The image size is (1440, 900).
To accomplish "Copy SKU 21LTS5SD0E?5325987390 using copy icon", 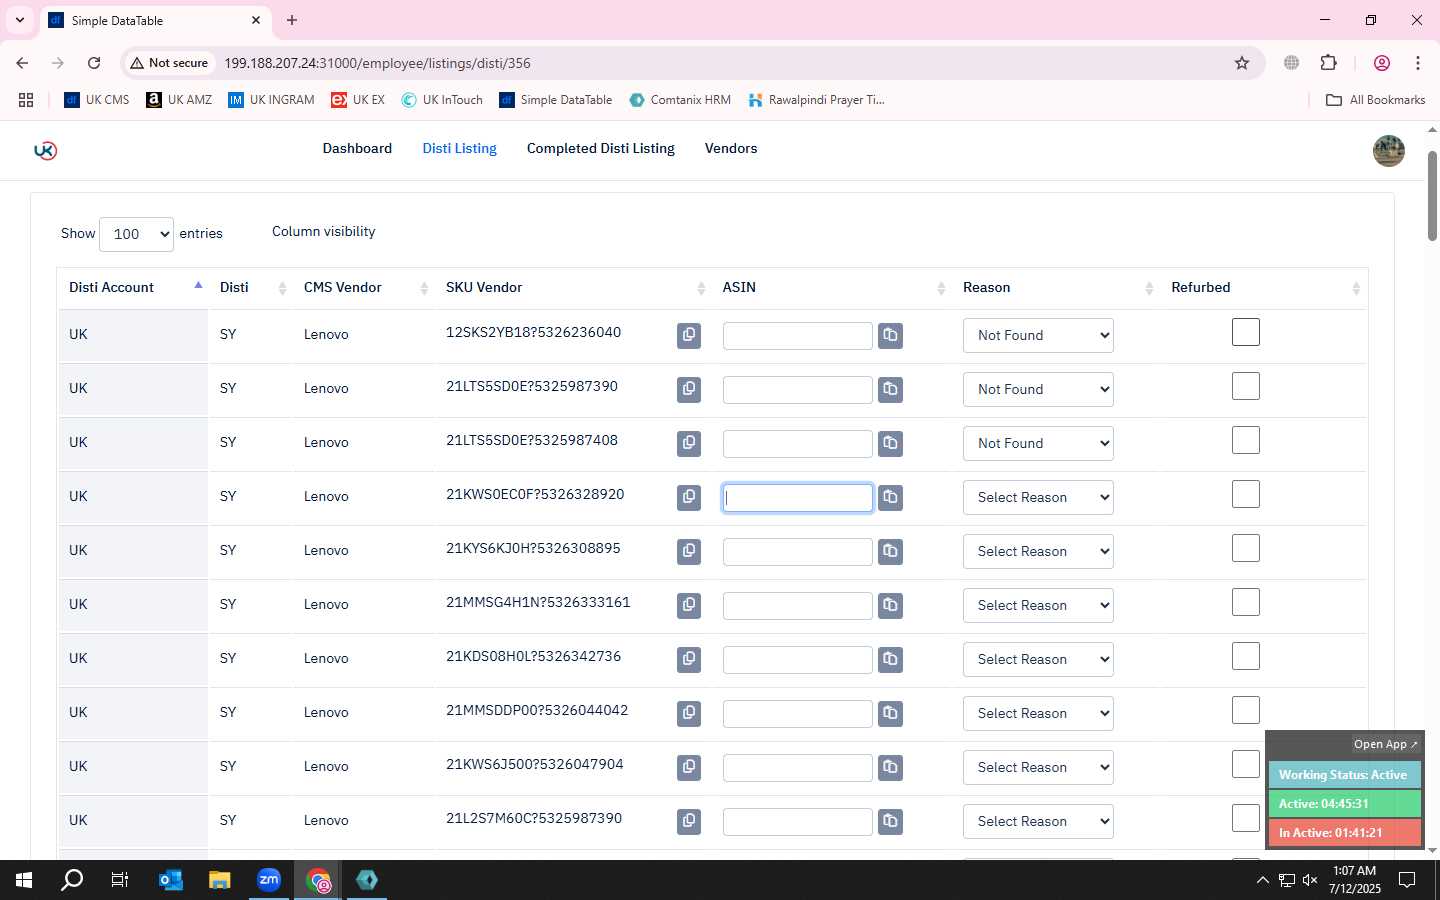I will [x=689, y=390].
